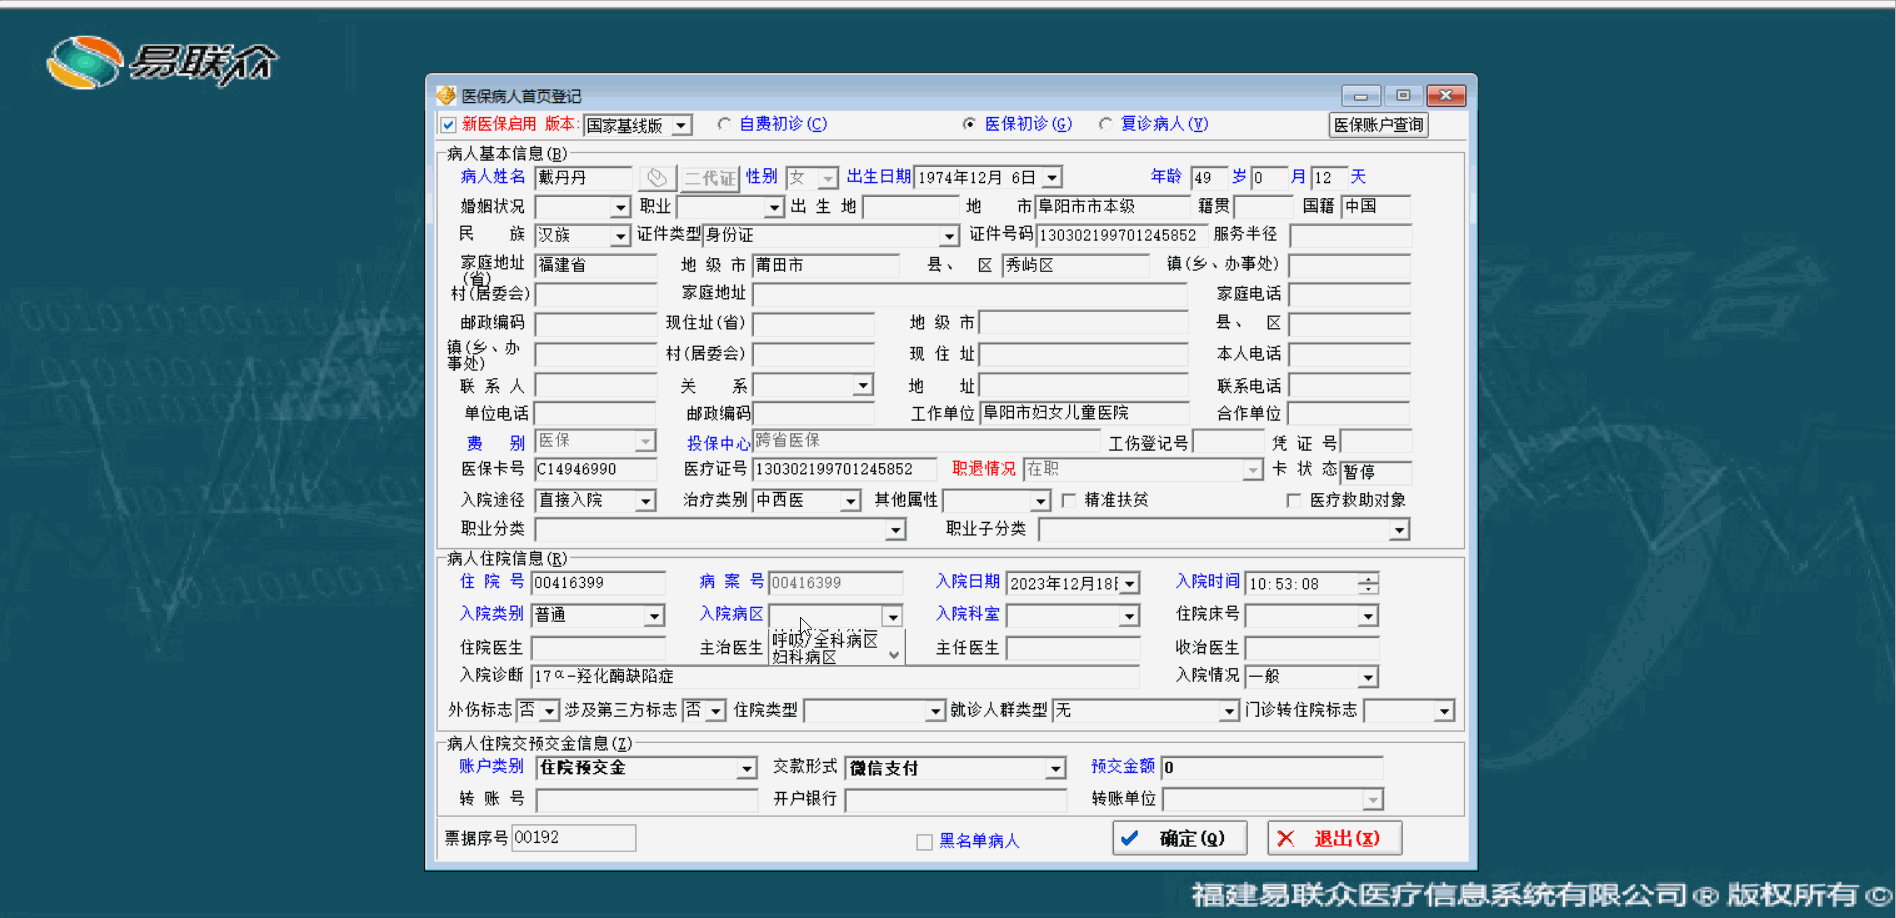
Task: Choose 妇科病区 from the ward list
Action: point(805,657)
